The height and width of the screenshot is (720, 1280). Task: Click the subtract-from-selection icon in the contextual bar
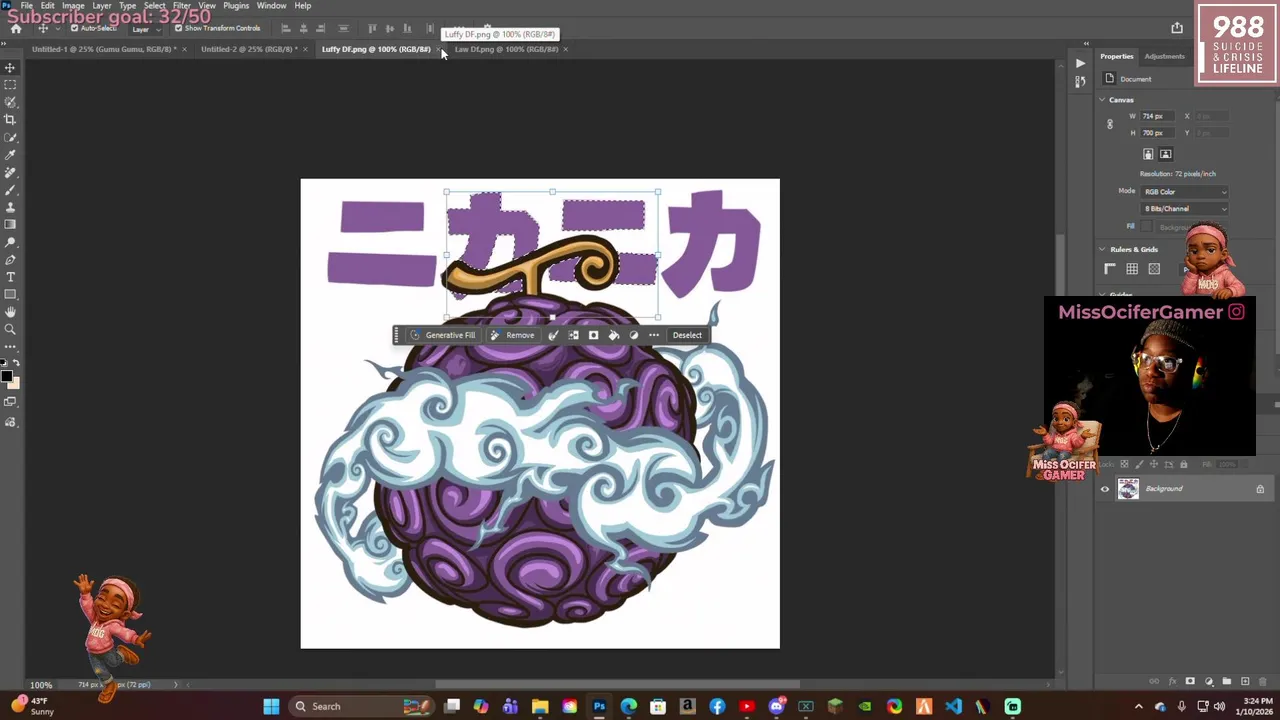553,335
